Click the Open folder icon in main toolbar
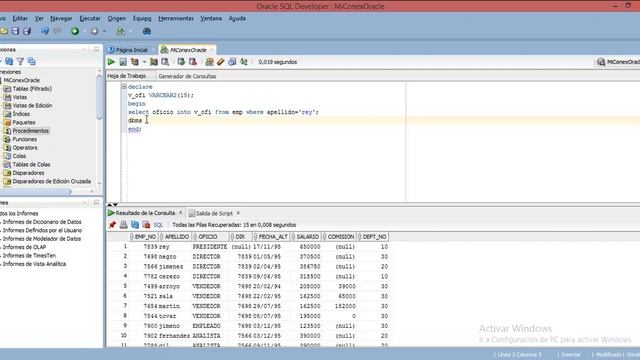The image size is (640, 360). (x=4, y=31)
